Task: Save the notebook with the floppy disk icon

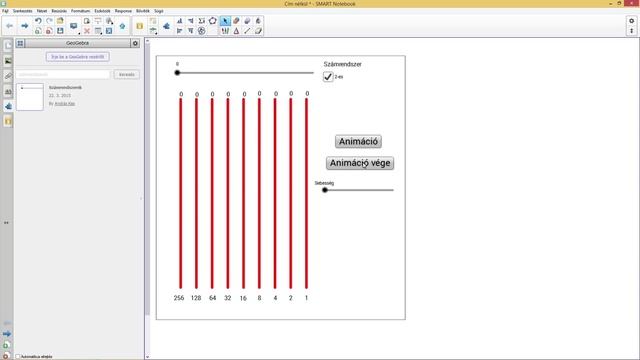Action: [60, 31]
